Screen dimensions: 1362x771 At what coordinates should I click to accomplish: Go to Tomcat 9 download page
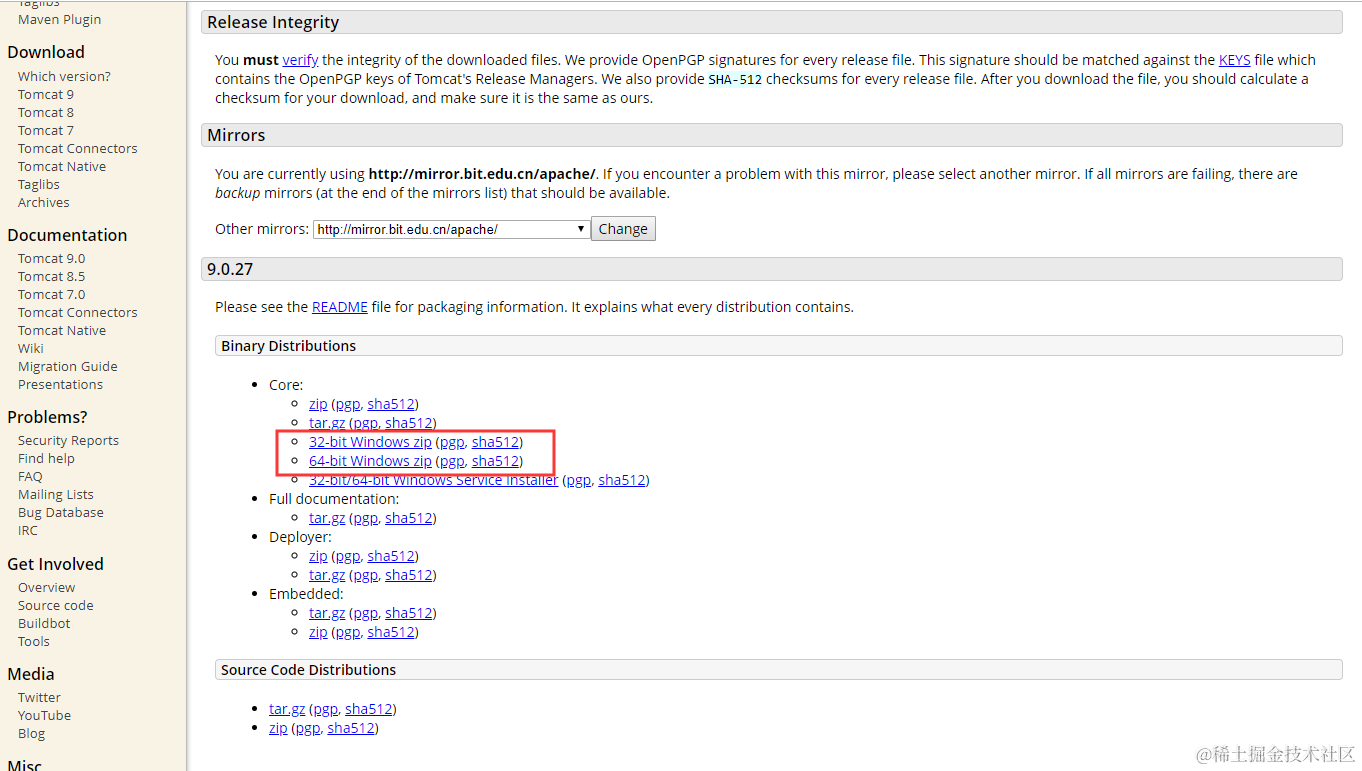(x=46, y=94)
